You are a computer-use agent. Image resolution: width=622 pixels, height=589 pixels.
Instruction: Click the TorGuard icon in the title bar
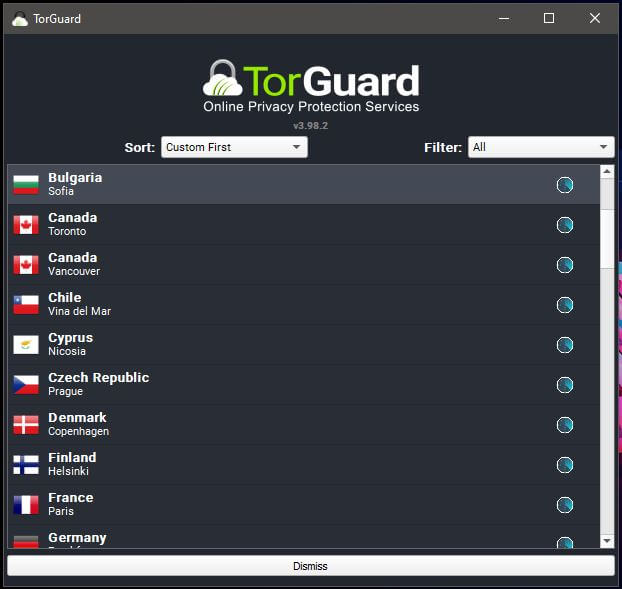point(20,19)
